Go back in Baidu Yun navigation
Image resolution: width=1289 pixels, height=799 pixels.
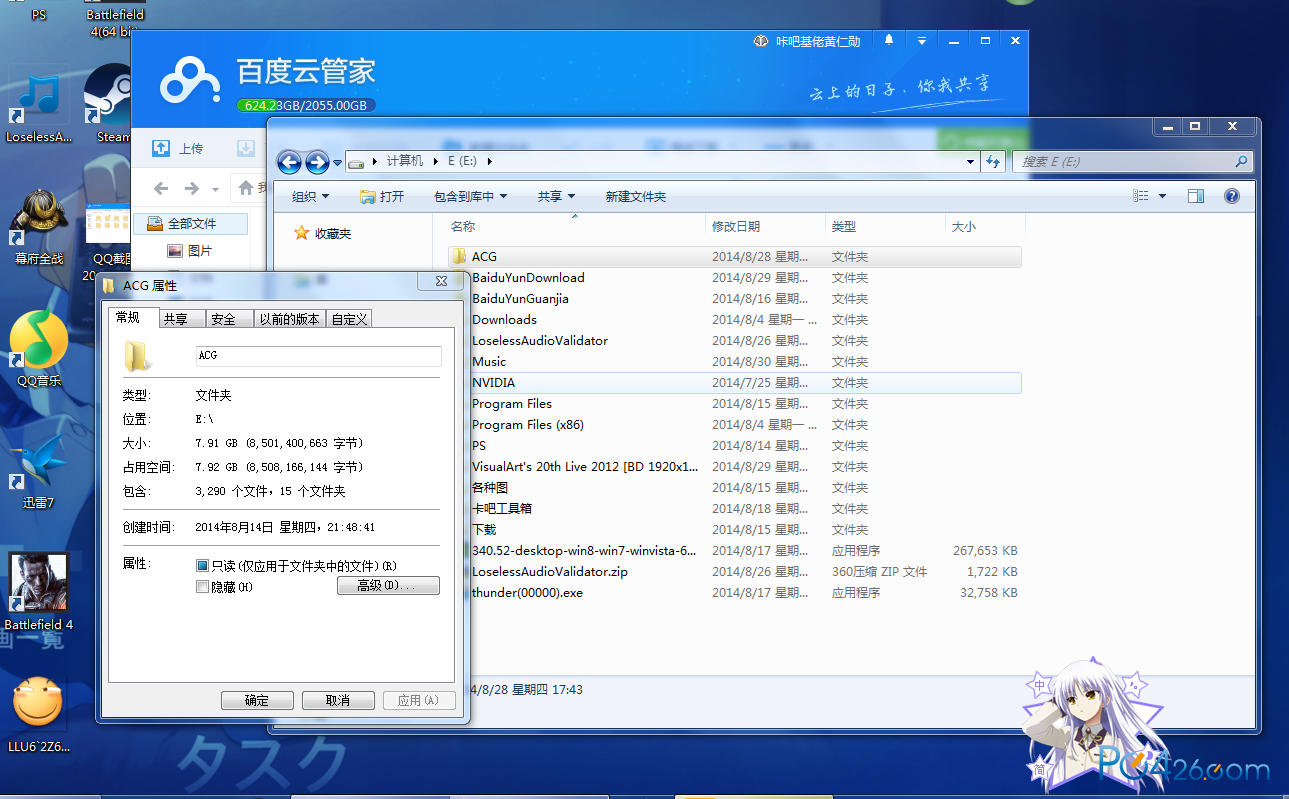click(x=161, y=188)
